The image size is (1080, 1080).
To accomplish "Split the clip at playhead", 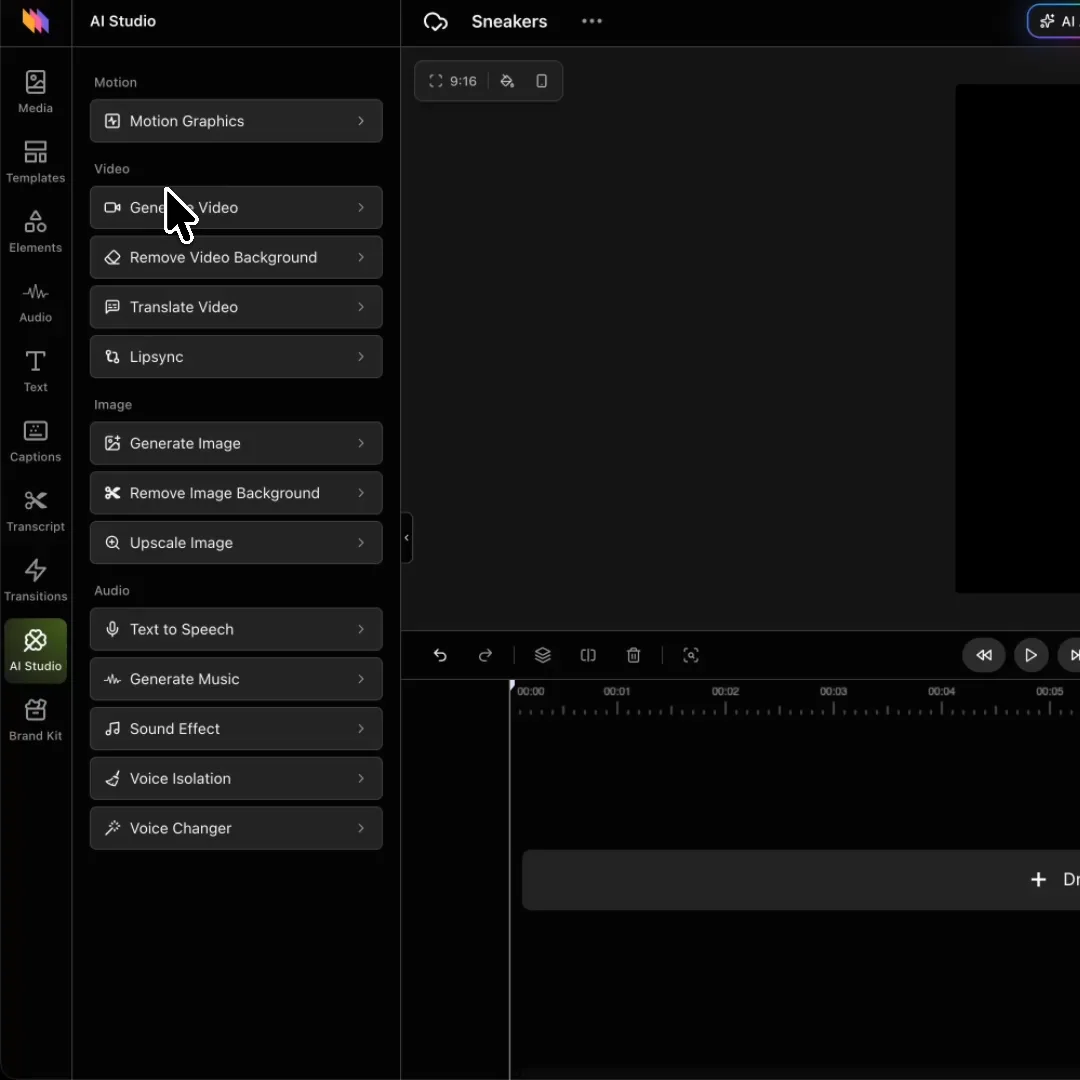I will pos(588,655).
